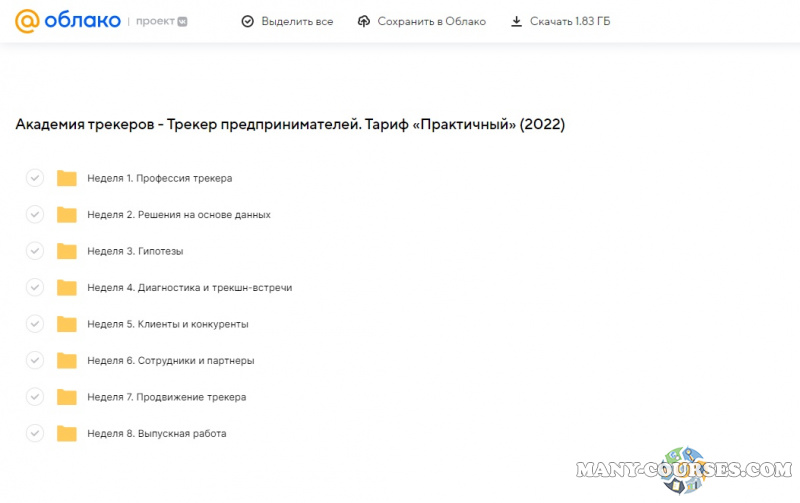The height and width of the screenshot is (503, 800).
Task: Click the folder icon for Неделя 5
Action: 67,324
